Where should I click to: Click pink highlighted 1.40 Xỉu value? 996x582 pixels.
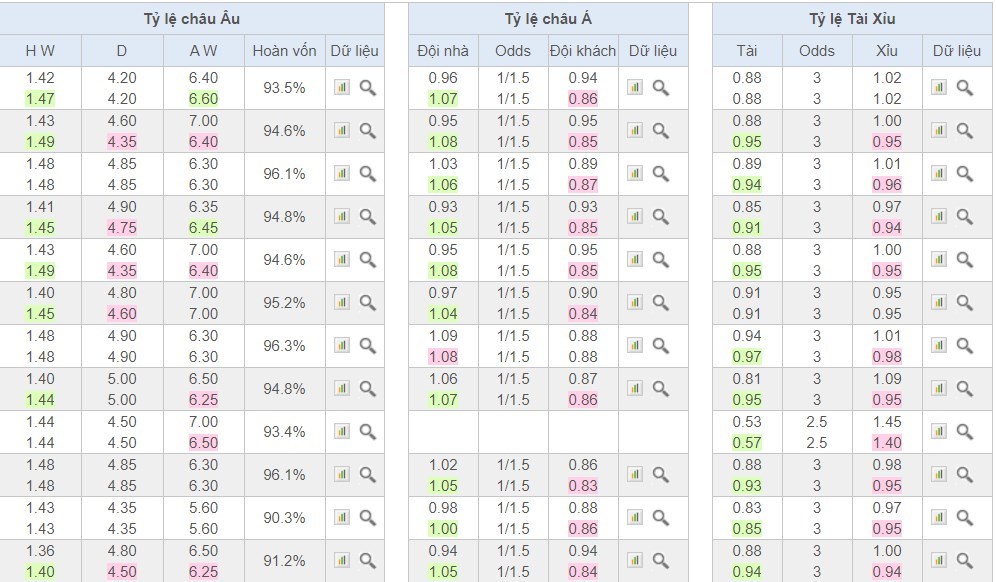(886, 443)
